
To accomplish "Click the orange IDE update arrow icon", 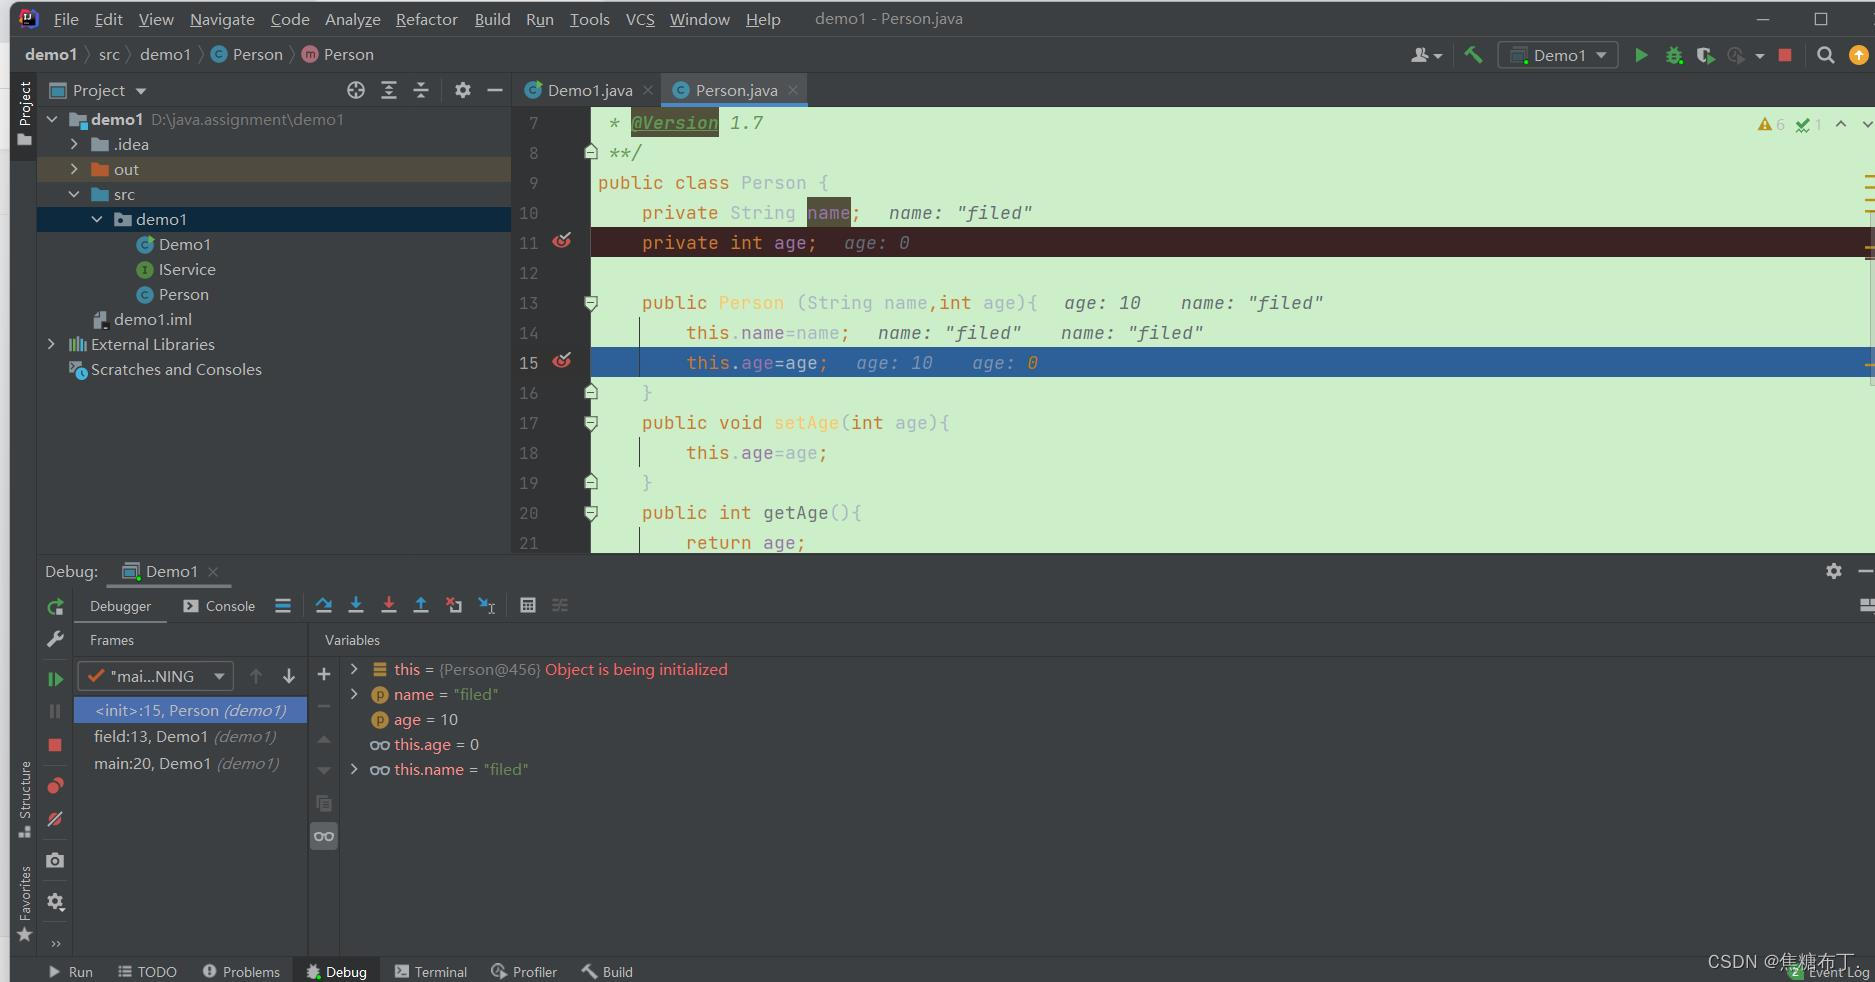I will coord(1859,55).
